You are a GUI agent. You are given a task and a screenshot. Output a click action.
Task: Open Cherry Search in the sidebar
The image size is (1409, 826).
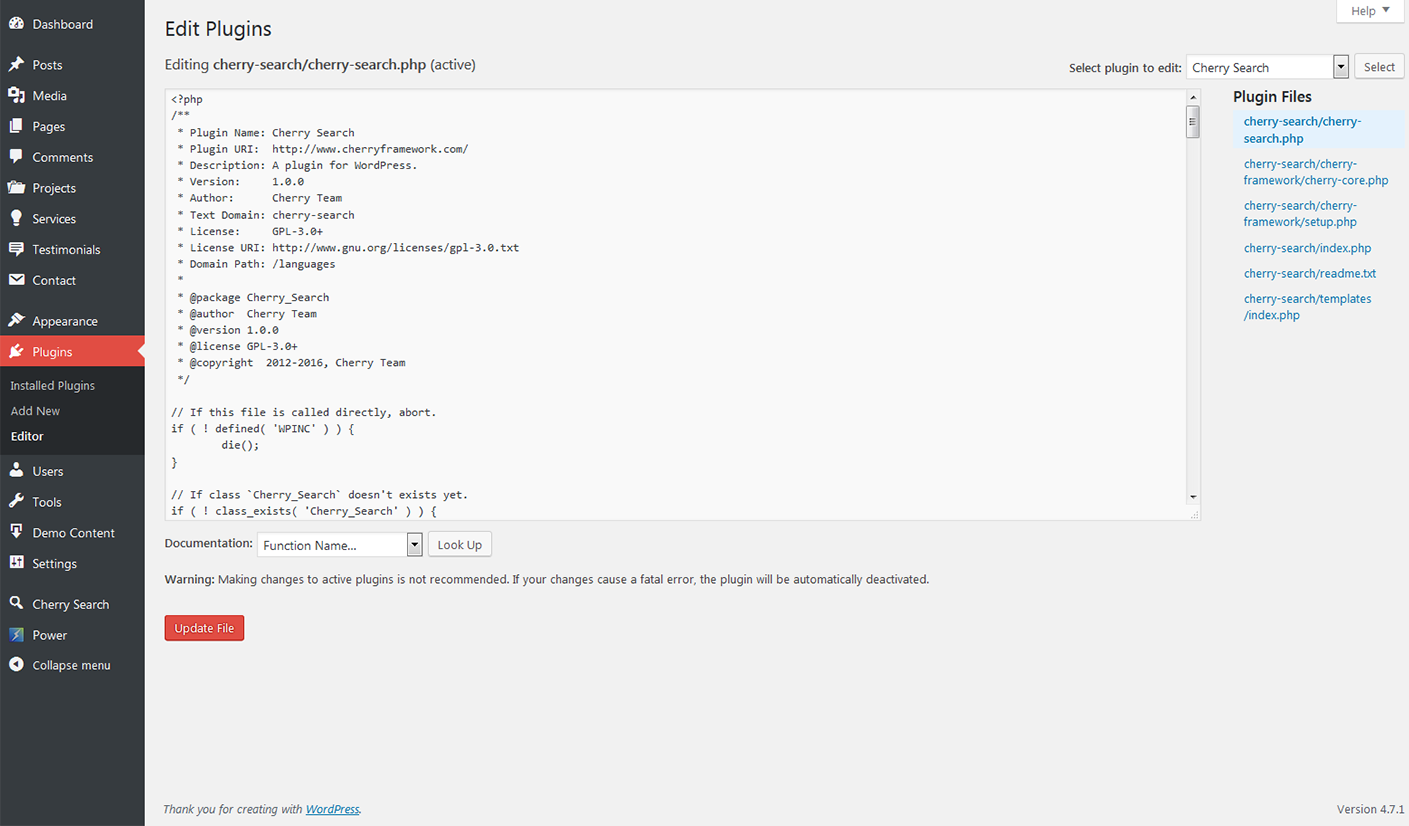[72, 604]
